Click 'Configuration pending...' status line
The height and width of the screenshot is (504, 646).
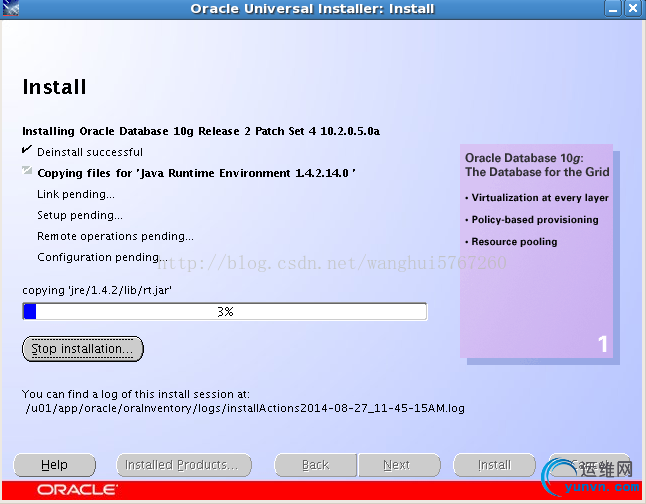[x=102, y=257]
